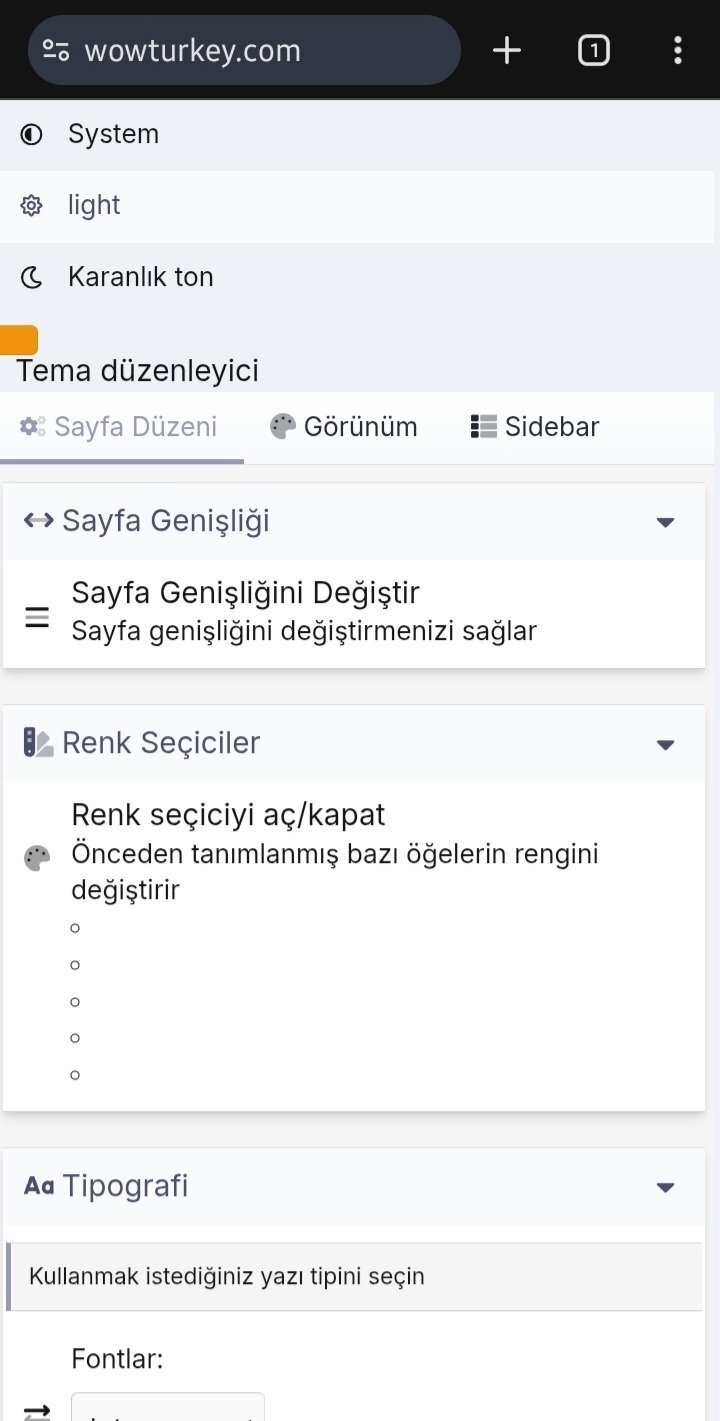Click Sayfa Genişliğini Değiştir link
The image size is (720, 1421).
(x=245, y=593)
